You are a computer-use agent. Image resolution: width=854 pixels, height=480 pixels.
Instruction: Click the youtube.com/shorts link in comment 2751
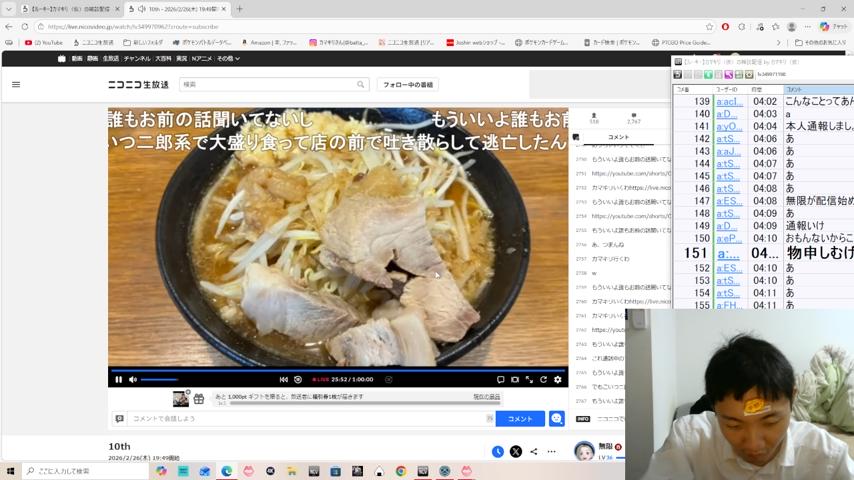(x=631, y=174)
